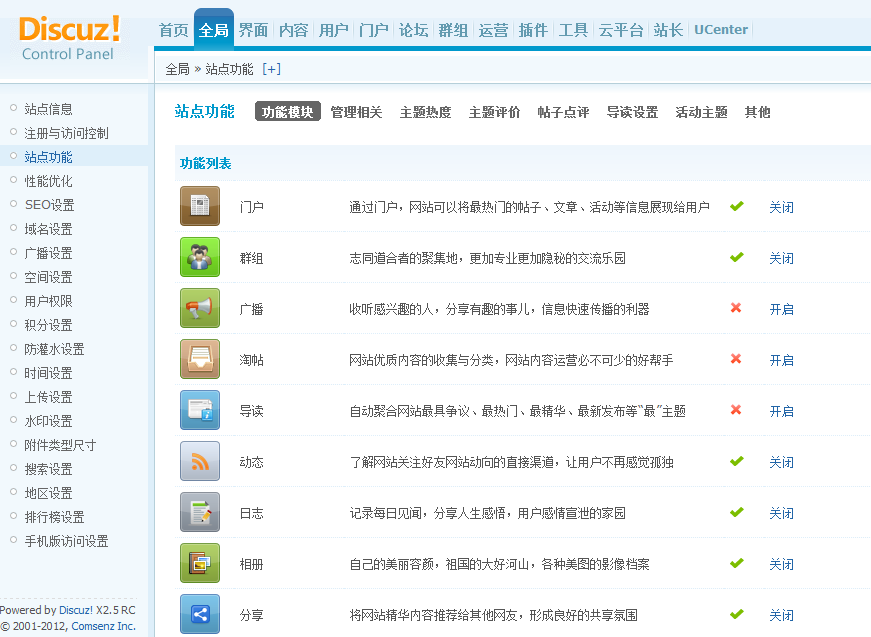Expand the [+] breadcrumb shortcut
Image resolution: width=871 pixels, height=637 pixels.
point(272,69)
